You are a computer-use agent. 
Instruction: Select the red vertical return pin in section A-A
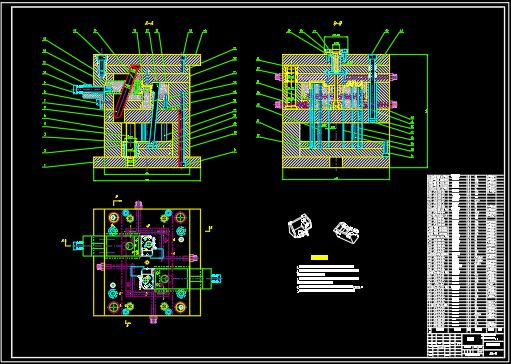tap(180, 138)
